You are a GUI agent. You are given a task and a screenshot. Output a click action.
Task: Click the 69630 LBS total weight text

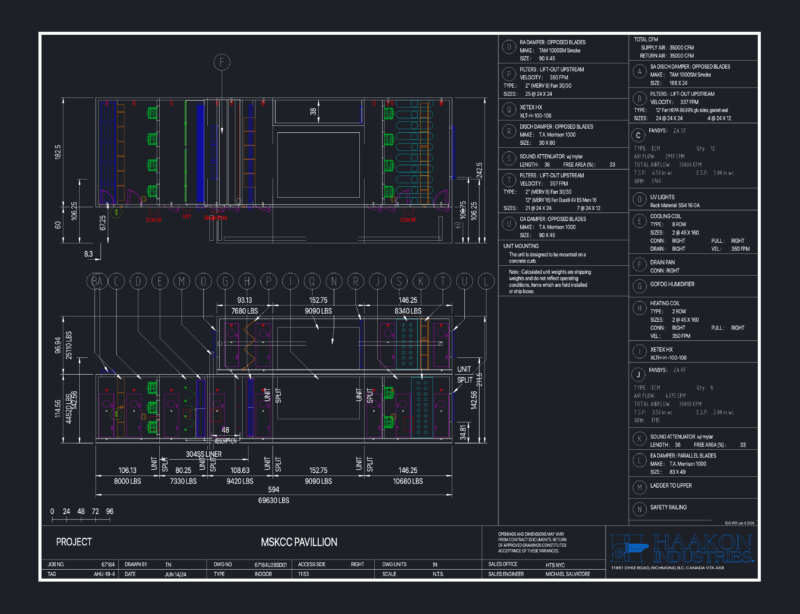click(x=273, y=500)
